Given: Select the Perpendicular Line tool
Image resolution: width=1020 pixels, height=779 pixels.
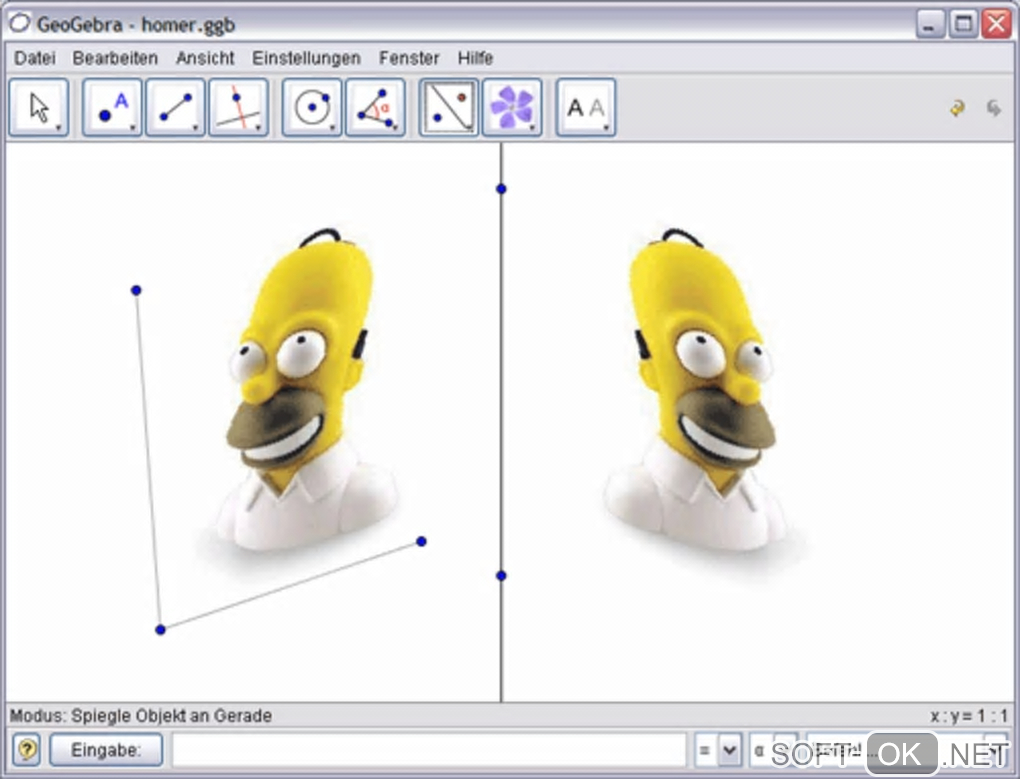Looking at the screenshot, I should click(238, 107).
